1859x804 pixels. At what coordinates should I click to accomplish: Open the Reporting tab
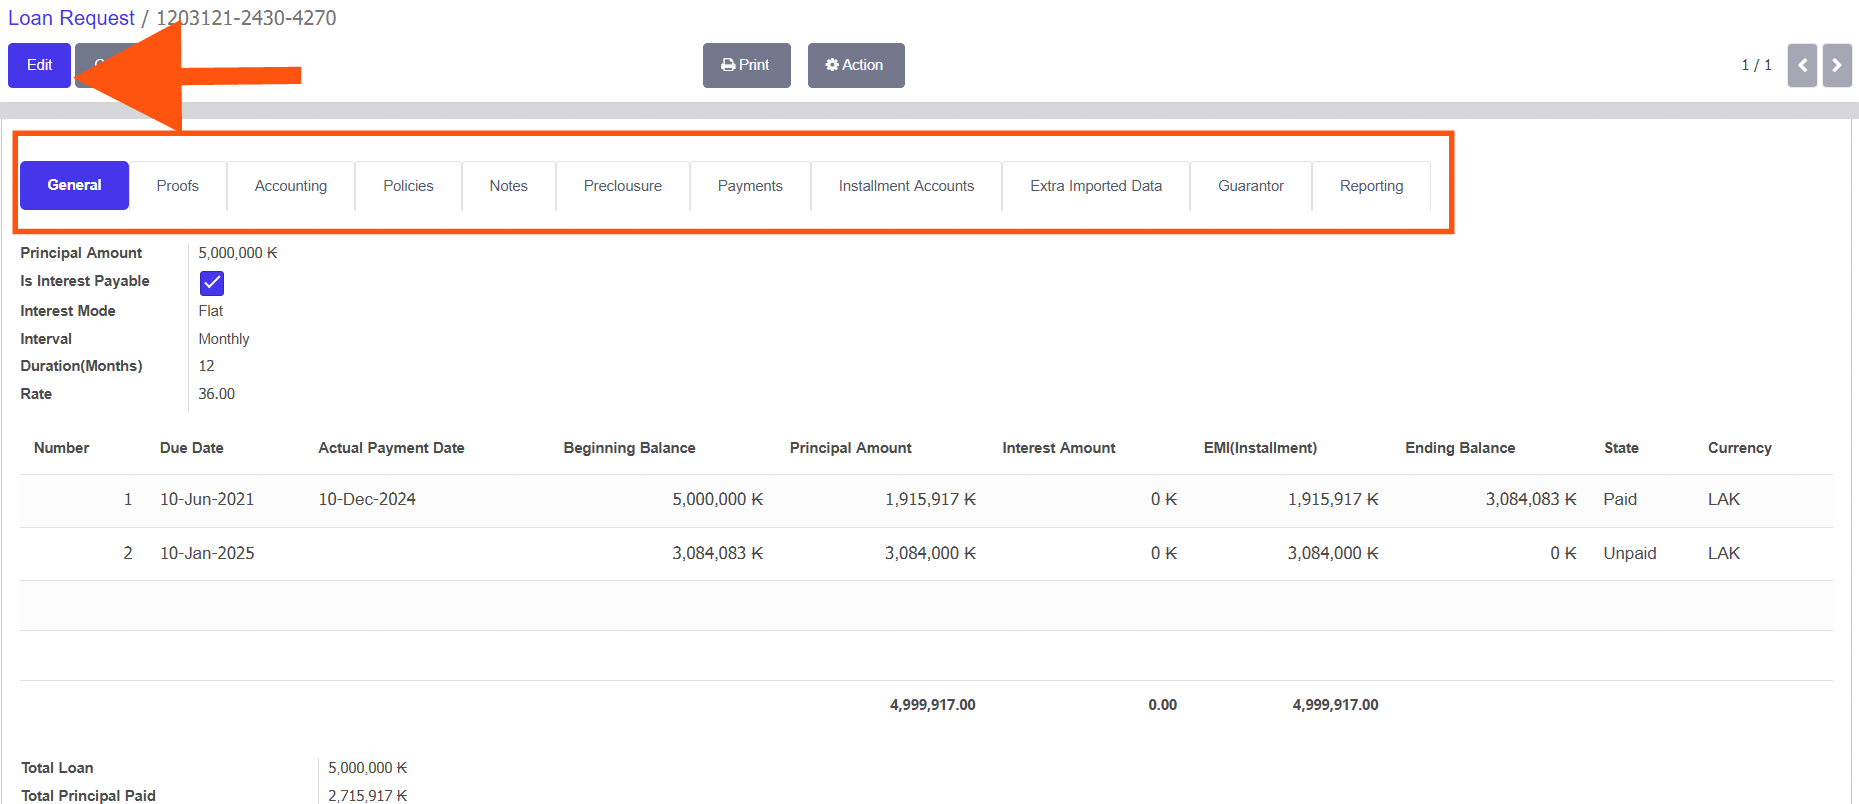pyautogui.click(x=1371, y=186)
